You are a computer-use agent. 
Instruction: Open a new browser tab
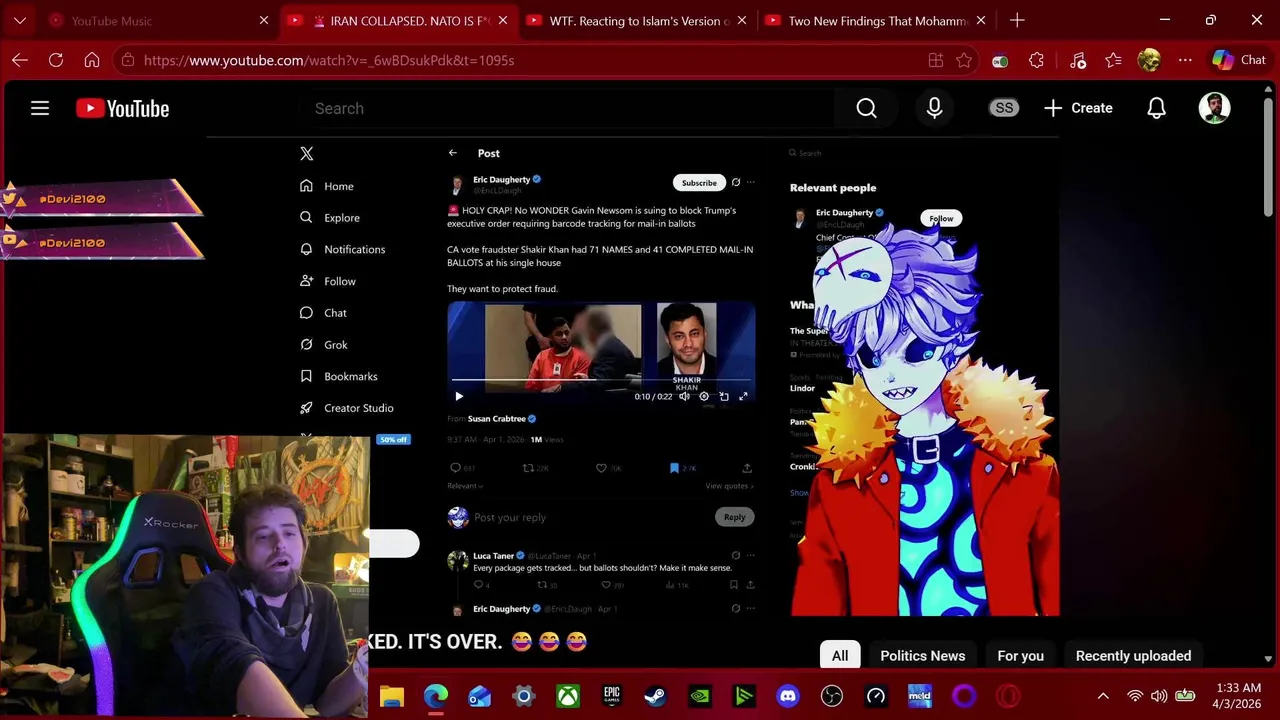1017,20
